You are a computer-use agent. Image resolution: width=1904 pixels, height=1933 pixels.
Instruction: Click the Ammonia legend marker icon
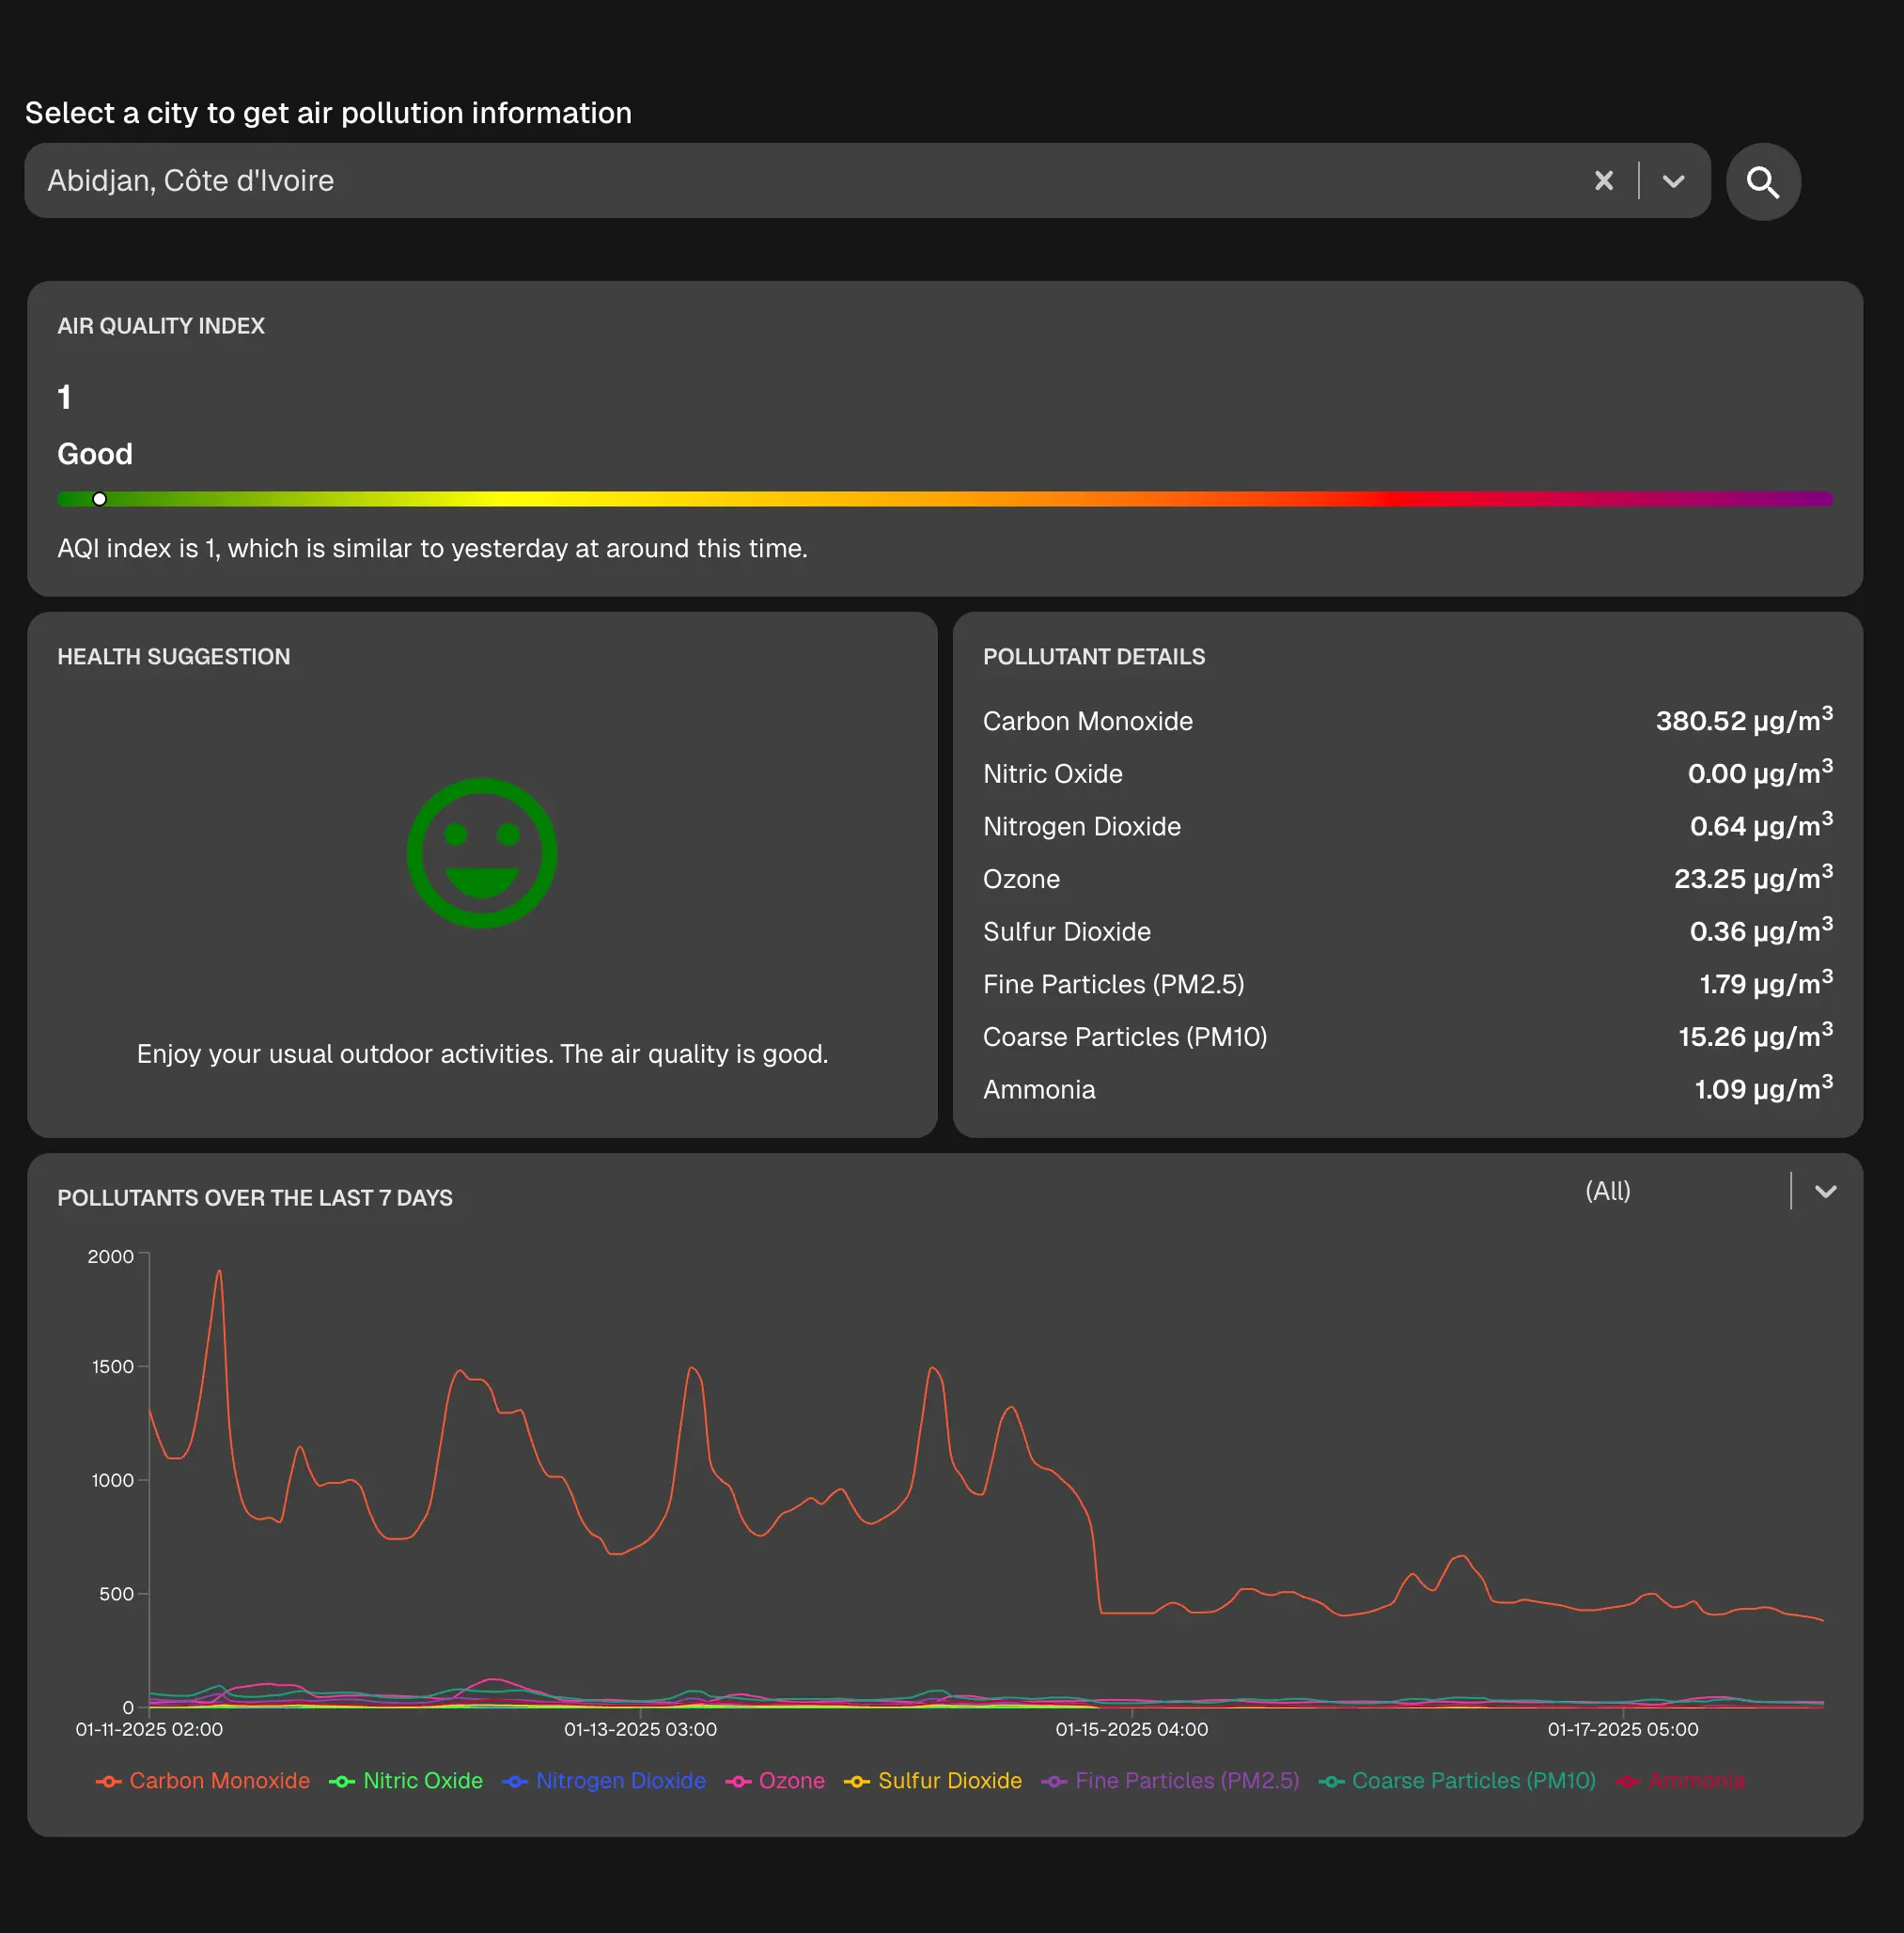(x=1627, y=1781)
